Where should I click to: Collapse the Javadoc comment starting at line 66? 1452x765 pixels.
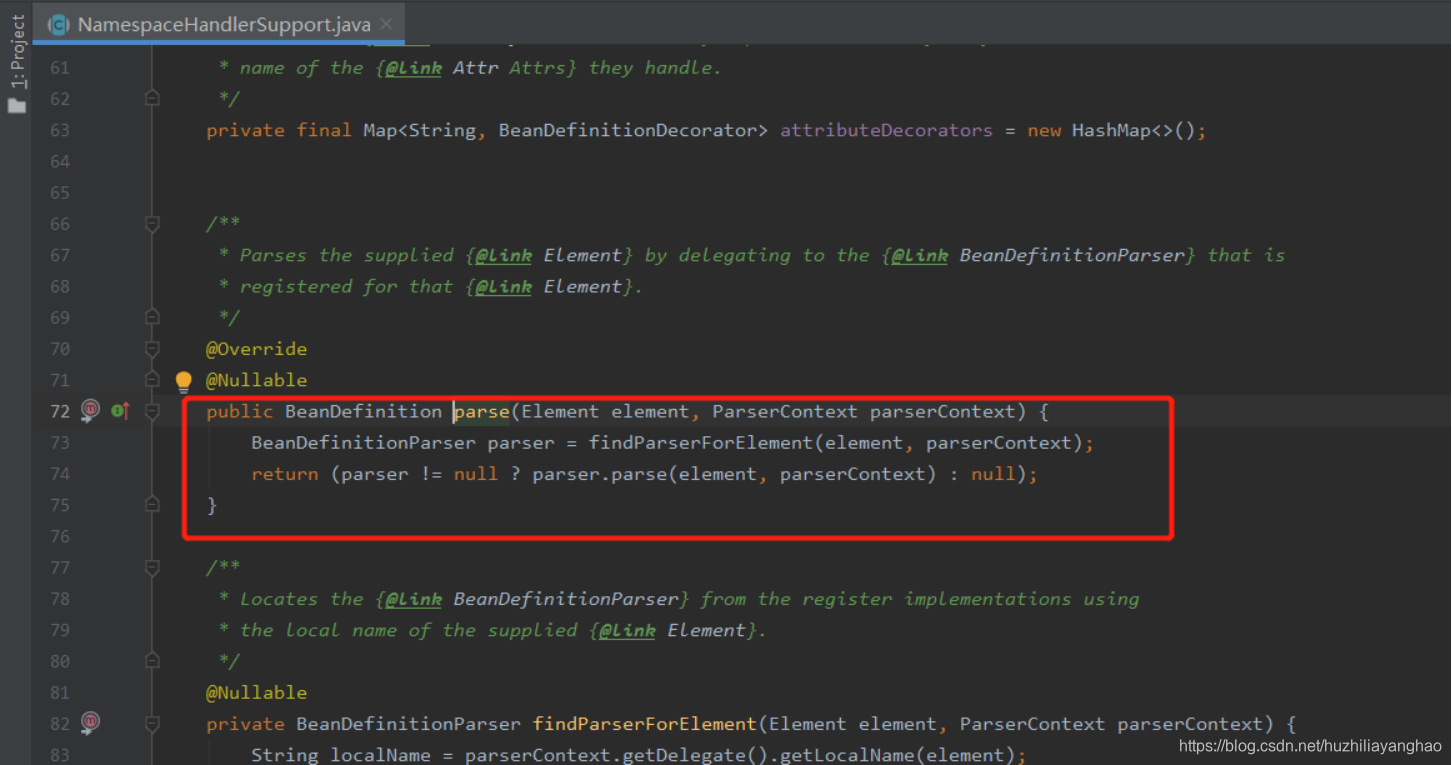[152, 224]
